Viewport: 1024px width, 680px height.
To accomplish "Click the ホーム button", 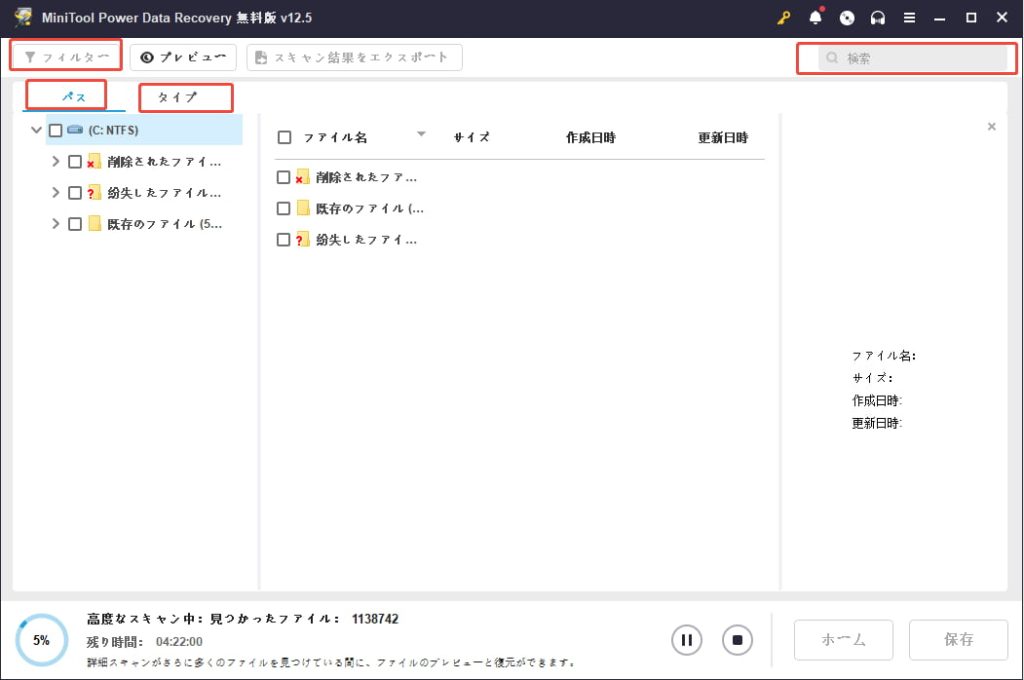I will 843,640.
